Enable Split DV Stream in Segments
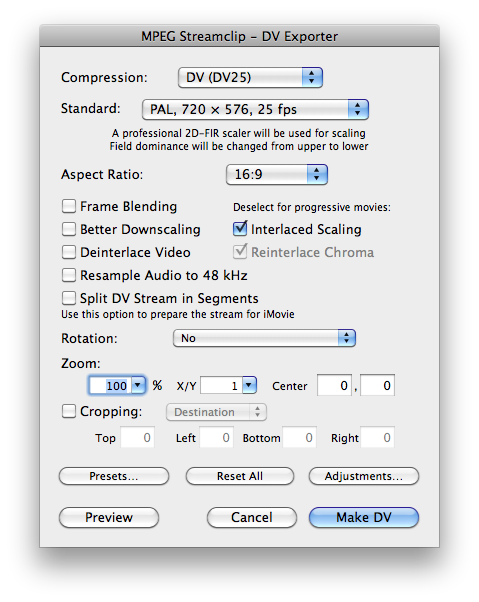 [x=69, y=298]
